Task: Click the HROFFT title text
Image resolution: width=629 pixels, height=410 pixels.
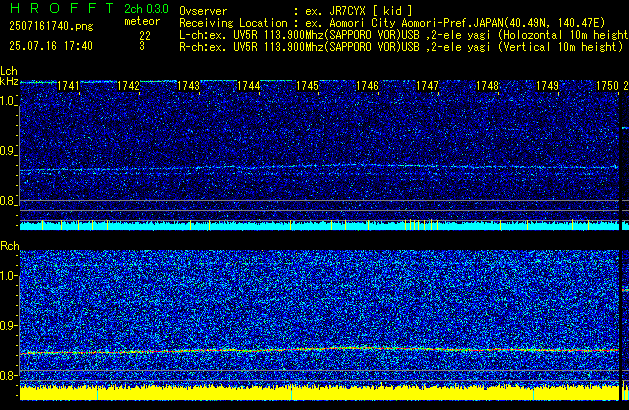Action: (62, 8)
